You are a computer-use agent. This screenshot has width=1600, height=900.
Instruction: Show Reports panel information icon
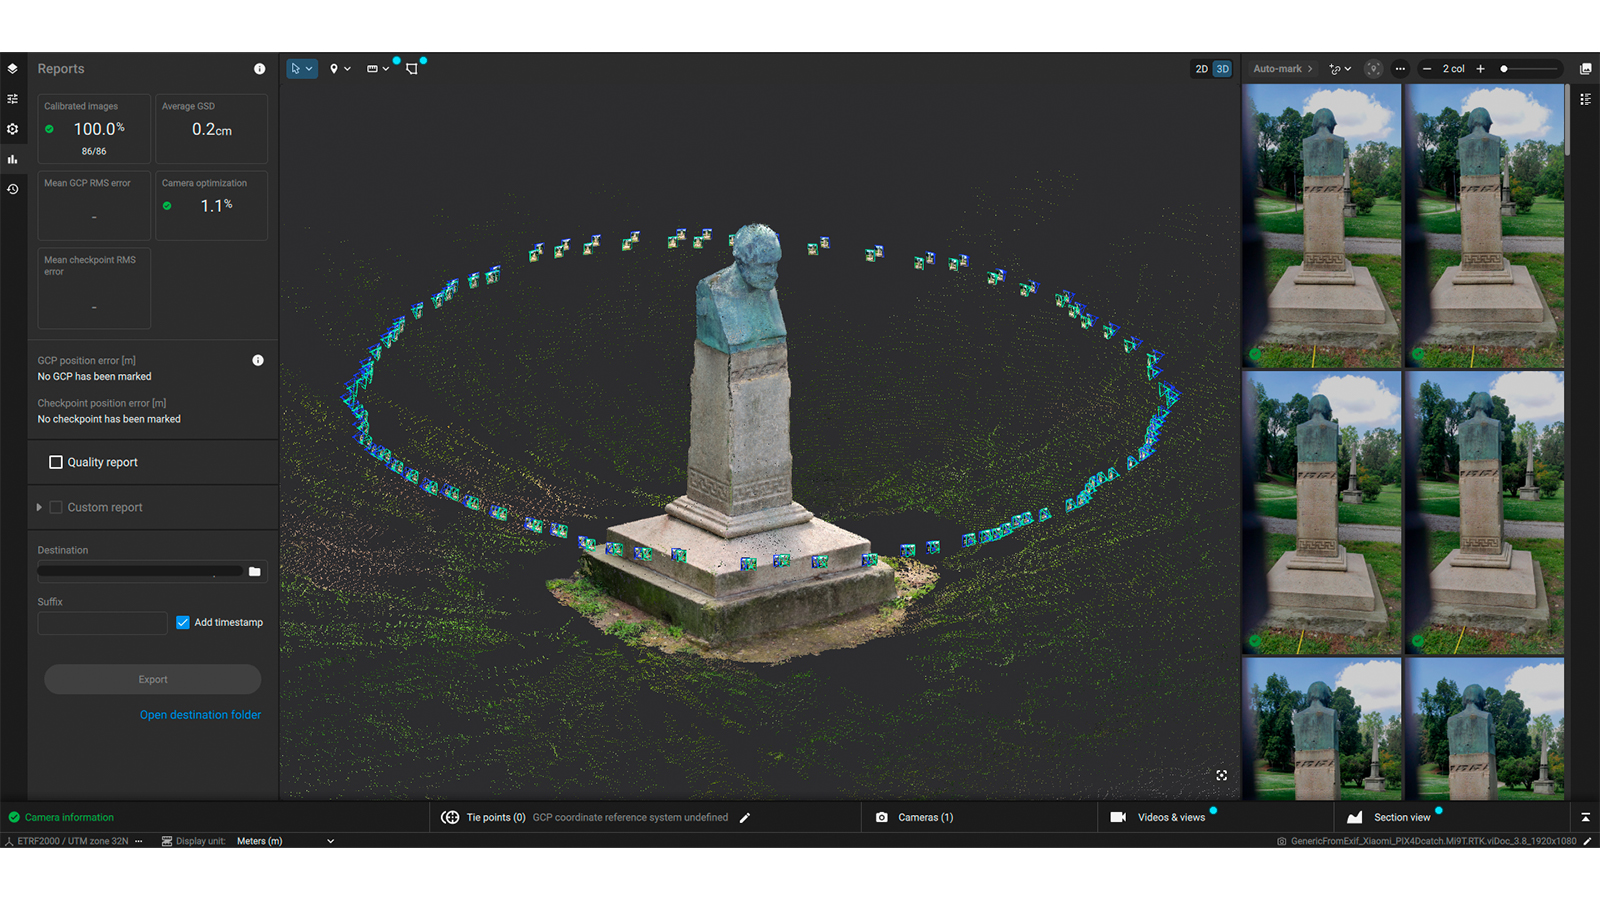coord(260,69)
